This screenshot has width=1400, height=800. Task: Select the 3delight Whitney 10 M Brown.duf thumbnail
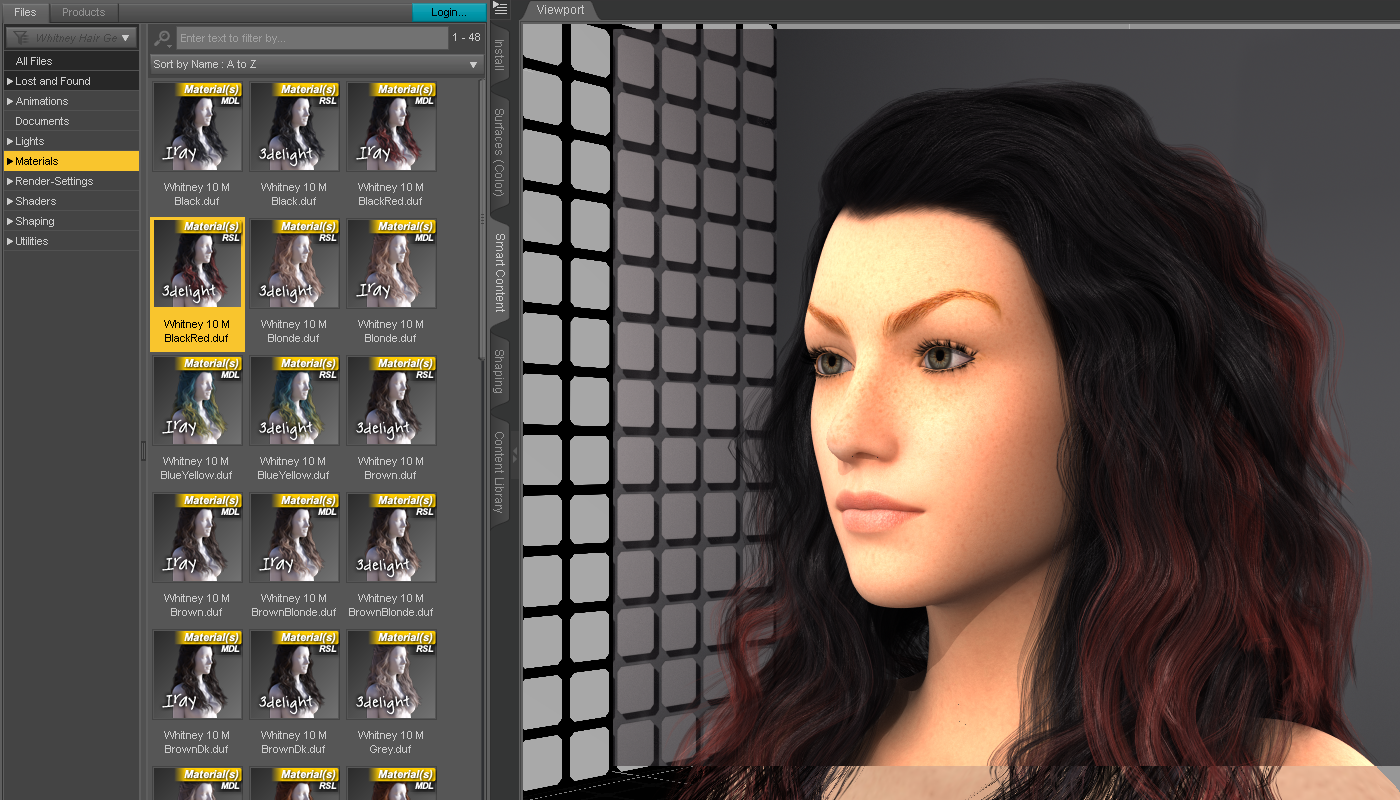391,401
